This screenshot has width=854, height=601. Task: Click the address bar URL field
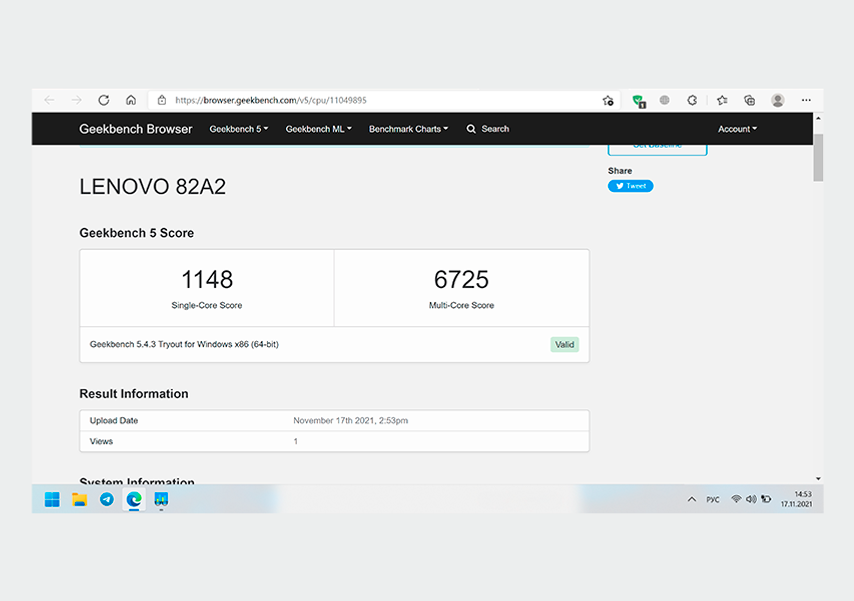[x=384, y=100]
